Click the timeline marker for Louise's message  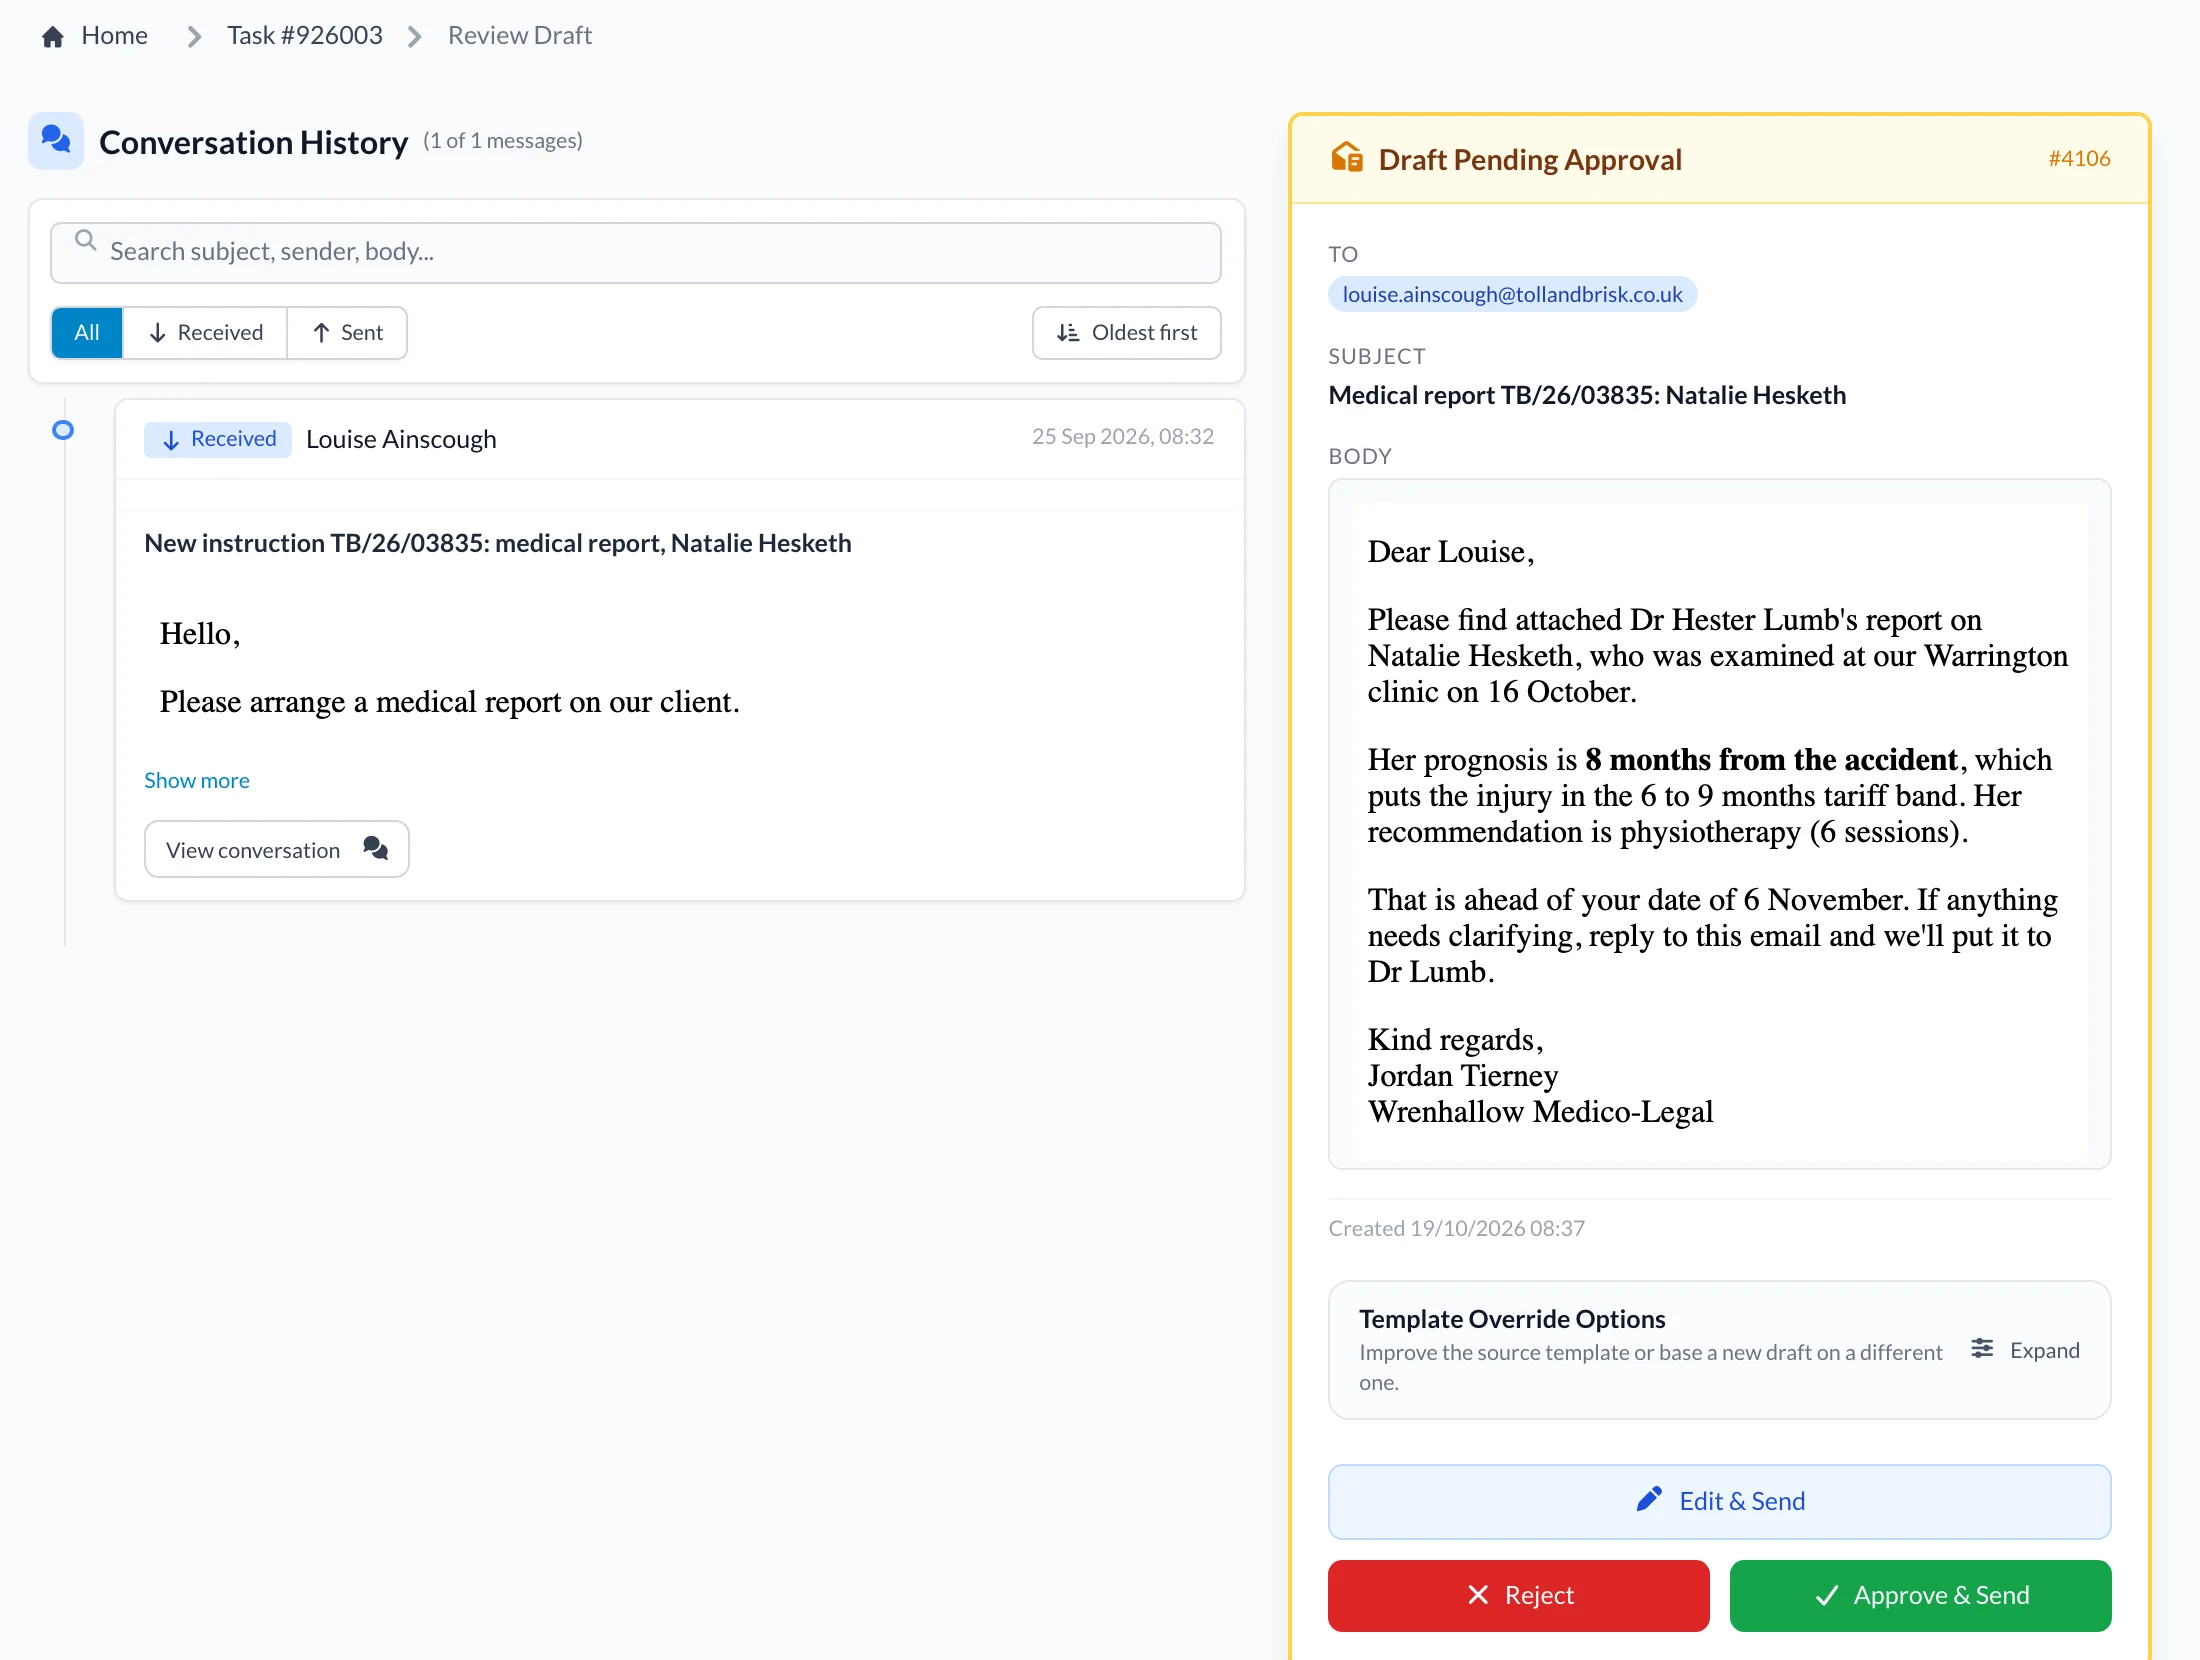click(63, 430)
